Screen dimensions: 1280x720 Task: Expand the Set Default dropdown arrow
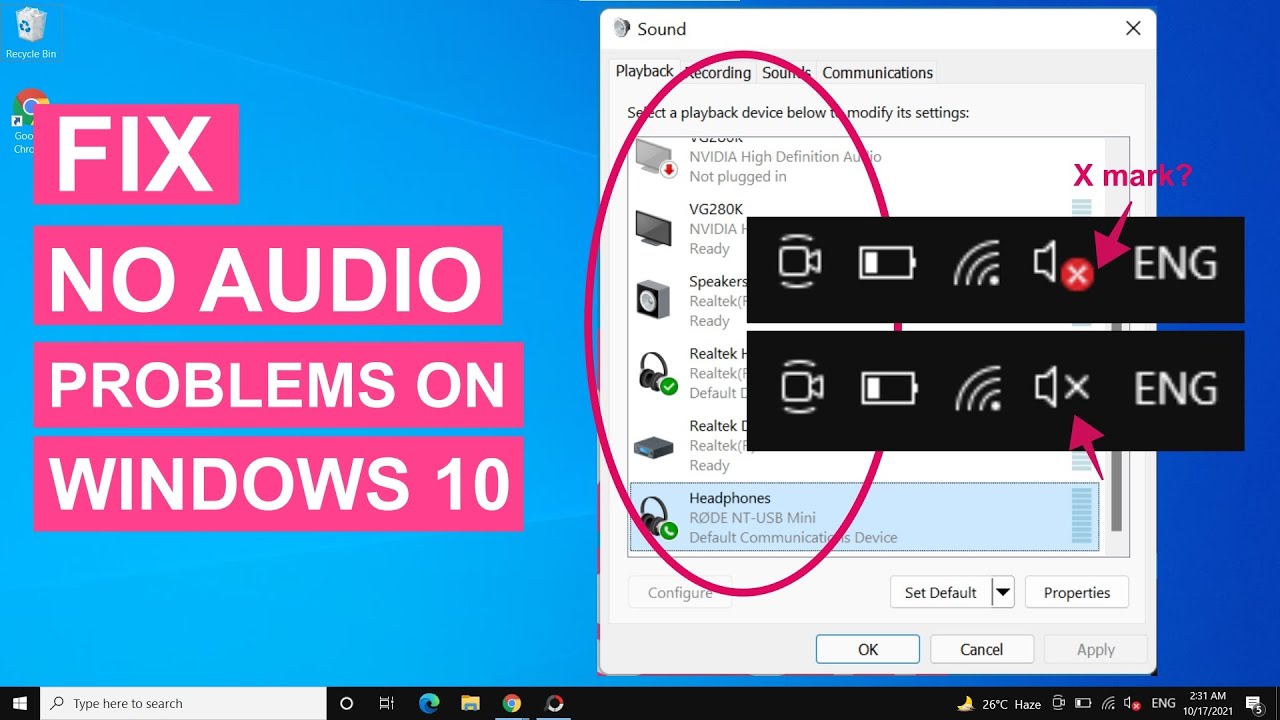[x=1003, y=592]
